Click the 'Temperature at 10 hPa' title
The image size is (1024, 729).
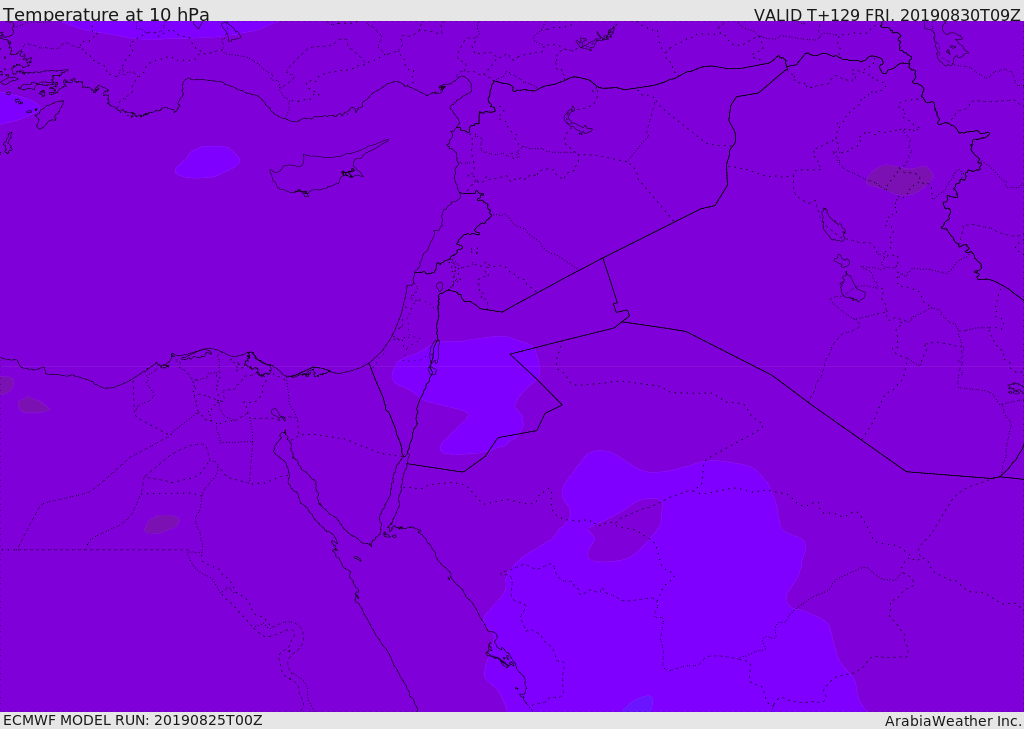[x=106, y=14]
